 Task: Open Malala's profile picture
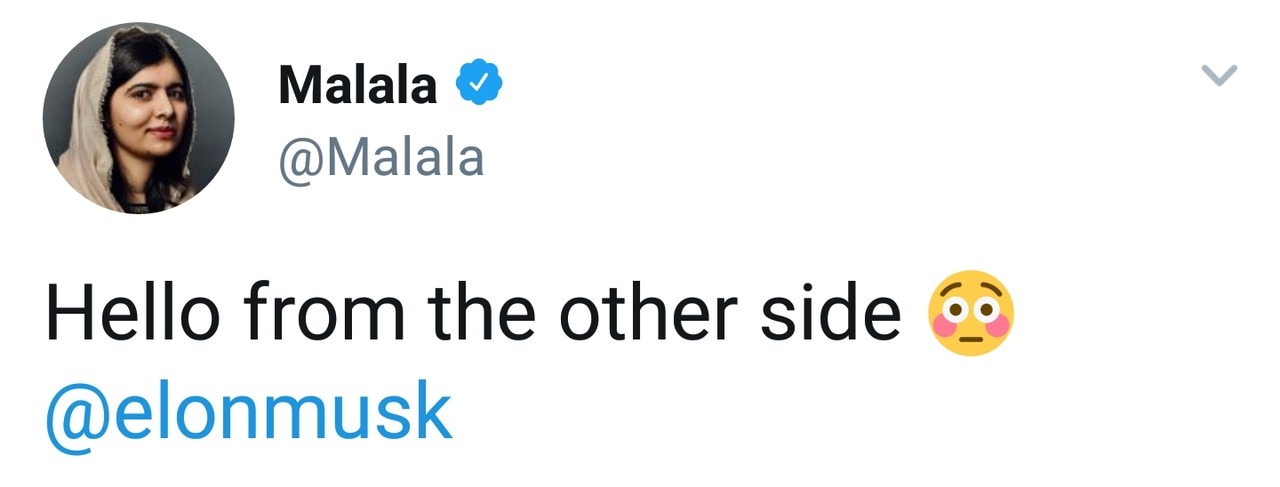click(138, 117)
